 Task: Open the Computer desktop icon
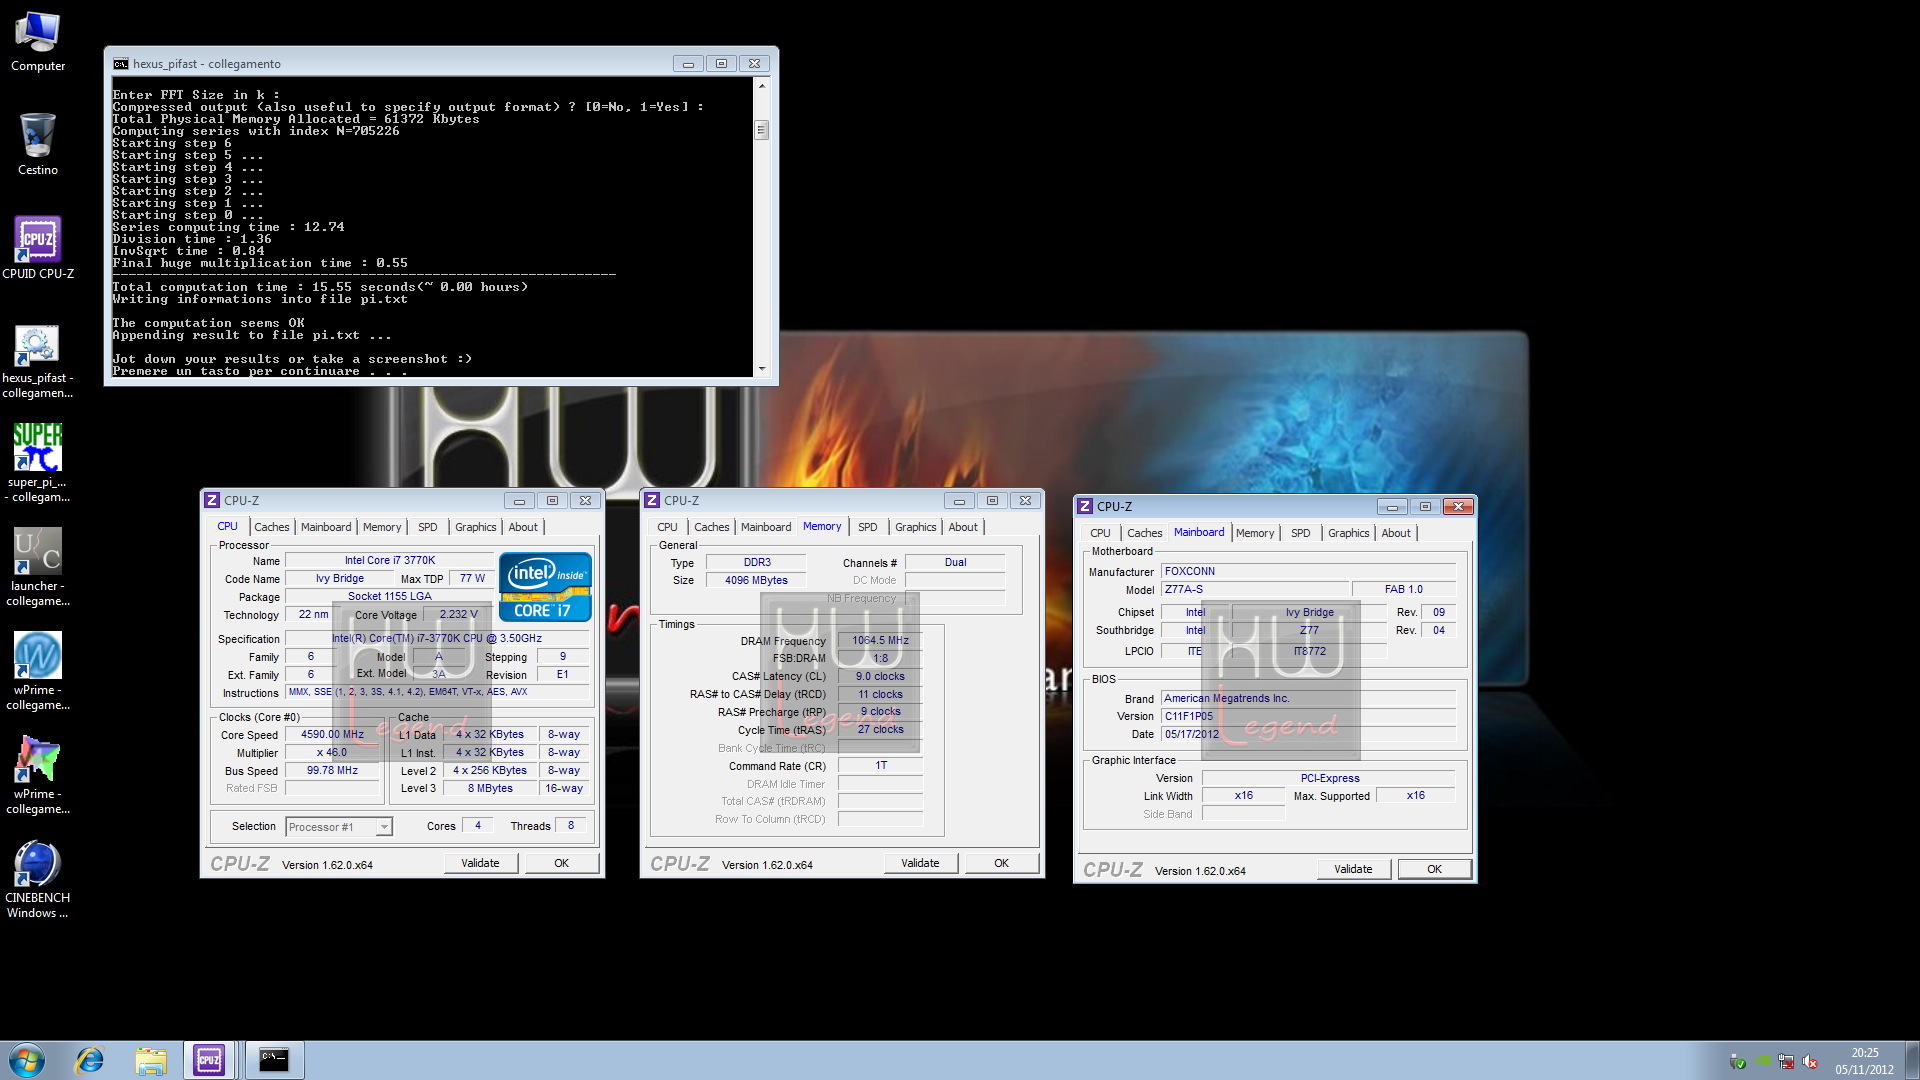pyautogui.click(x=38, y=42)
